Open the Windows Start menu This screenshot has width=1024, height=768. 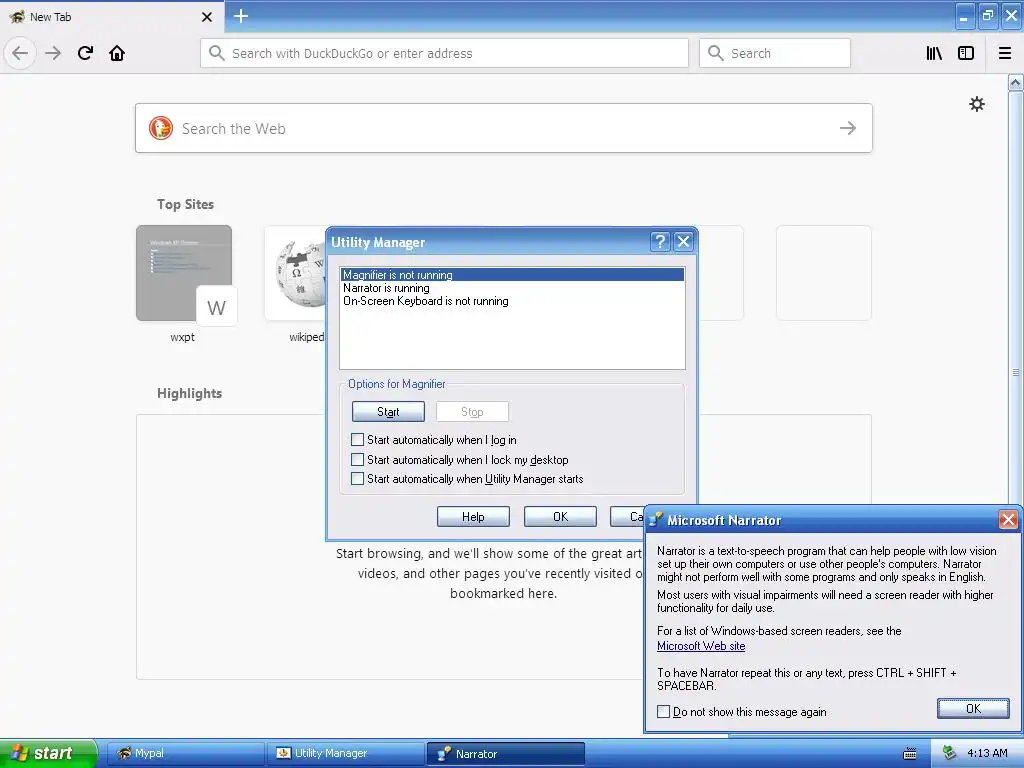point(48,753)
